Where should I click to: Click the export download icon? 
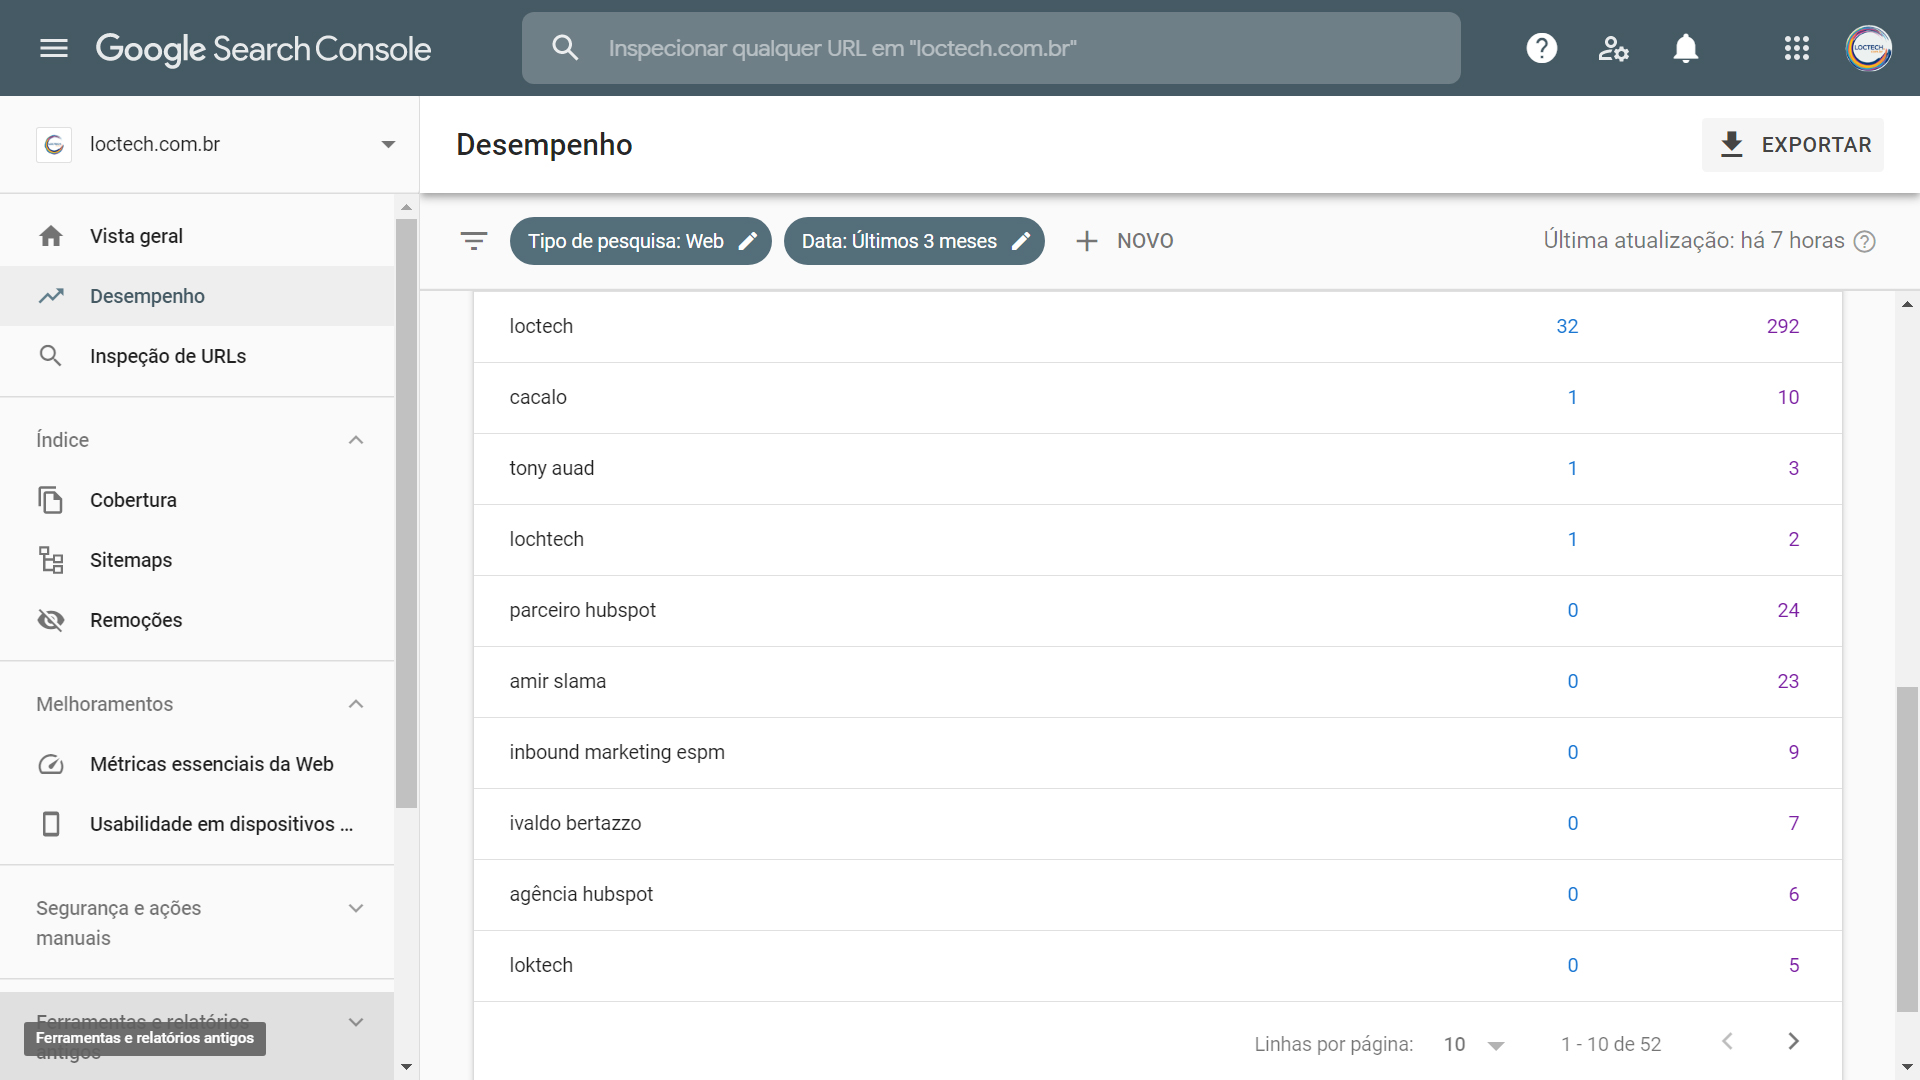pyautogui.click(x=1731, y=145)
